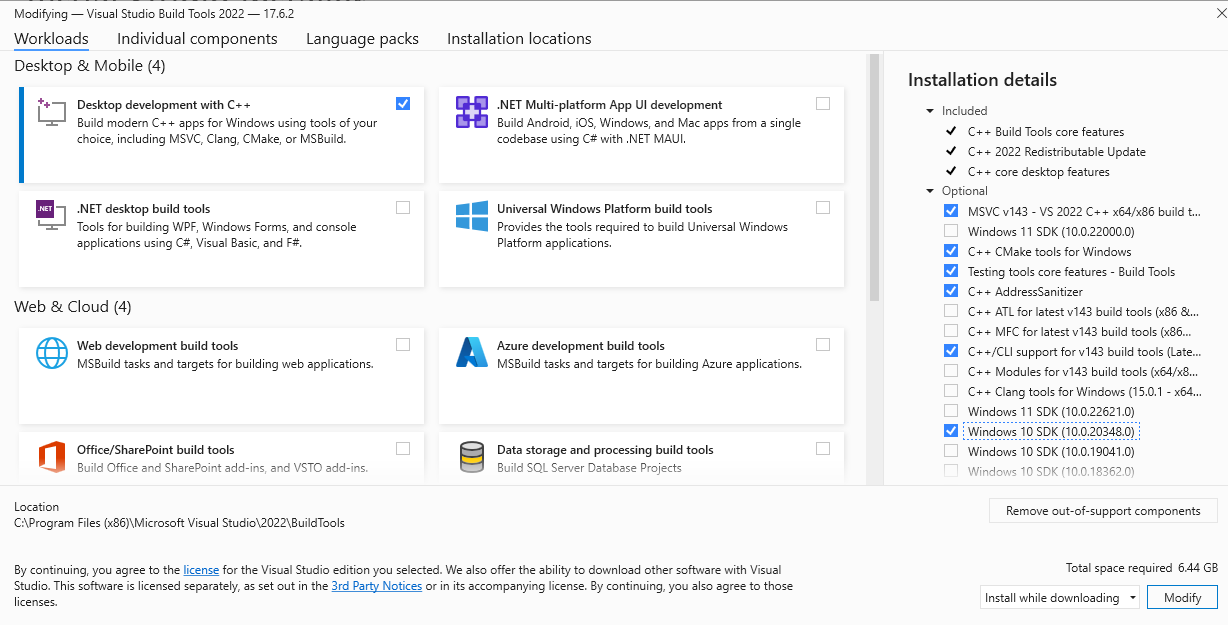The image size is (1228, 625).
Task: Click Remove out-of-support components button
Action: (x=1103, y=511)
